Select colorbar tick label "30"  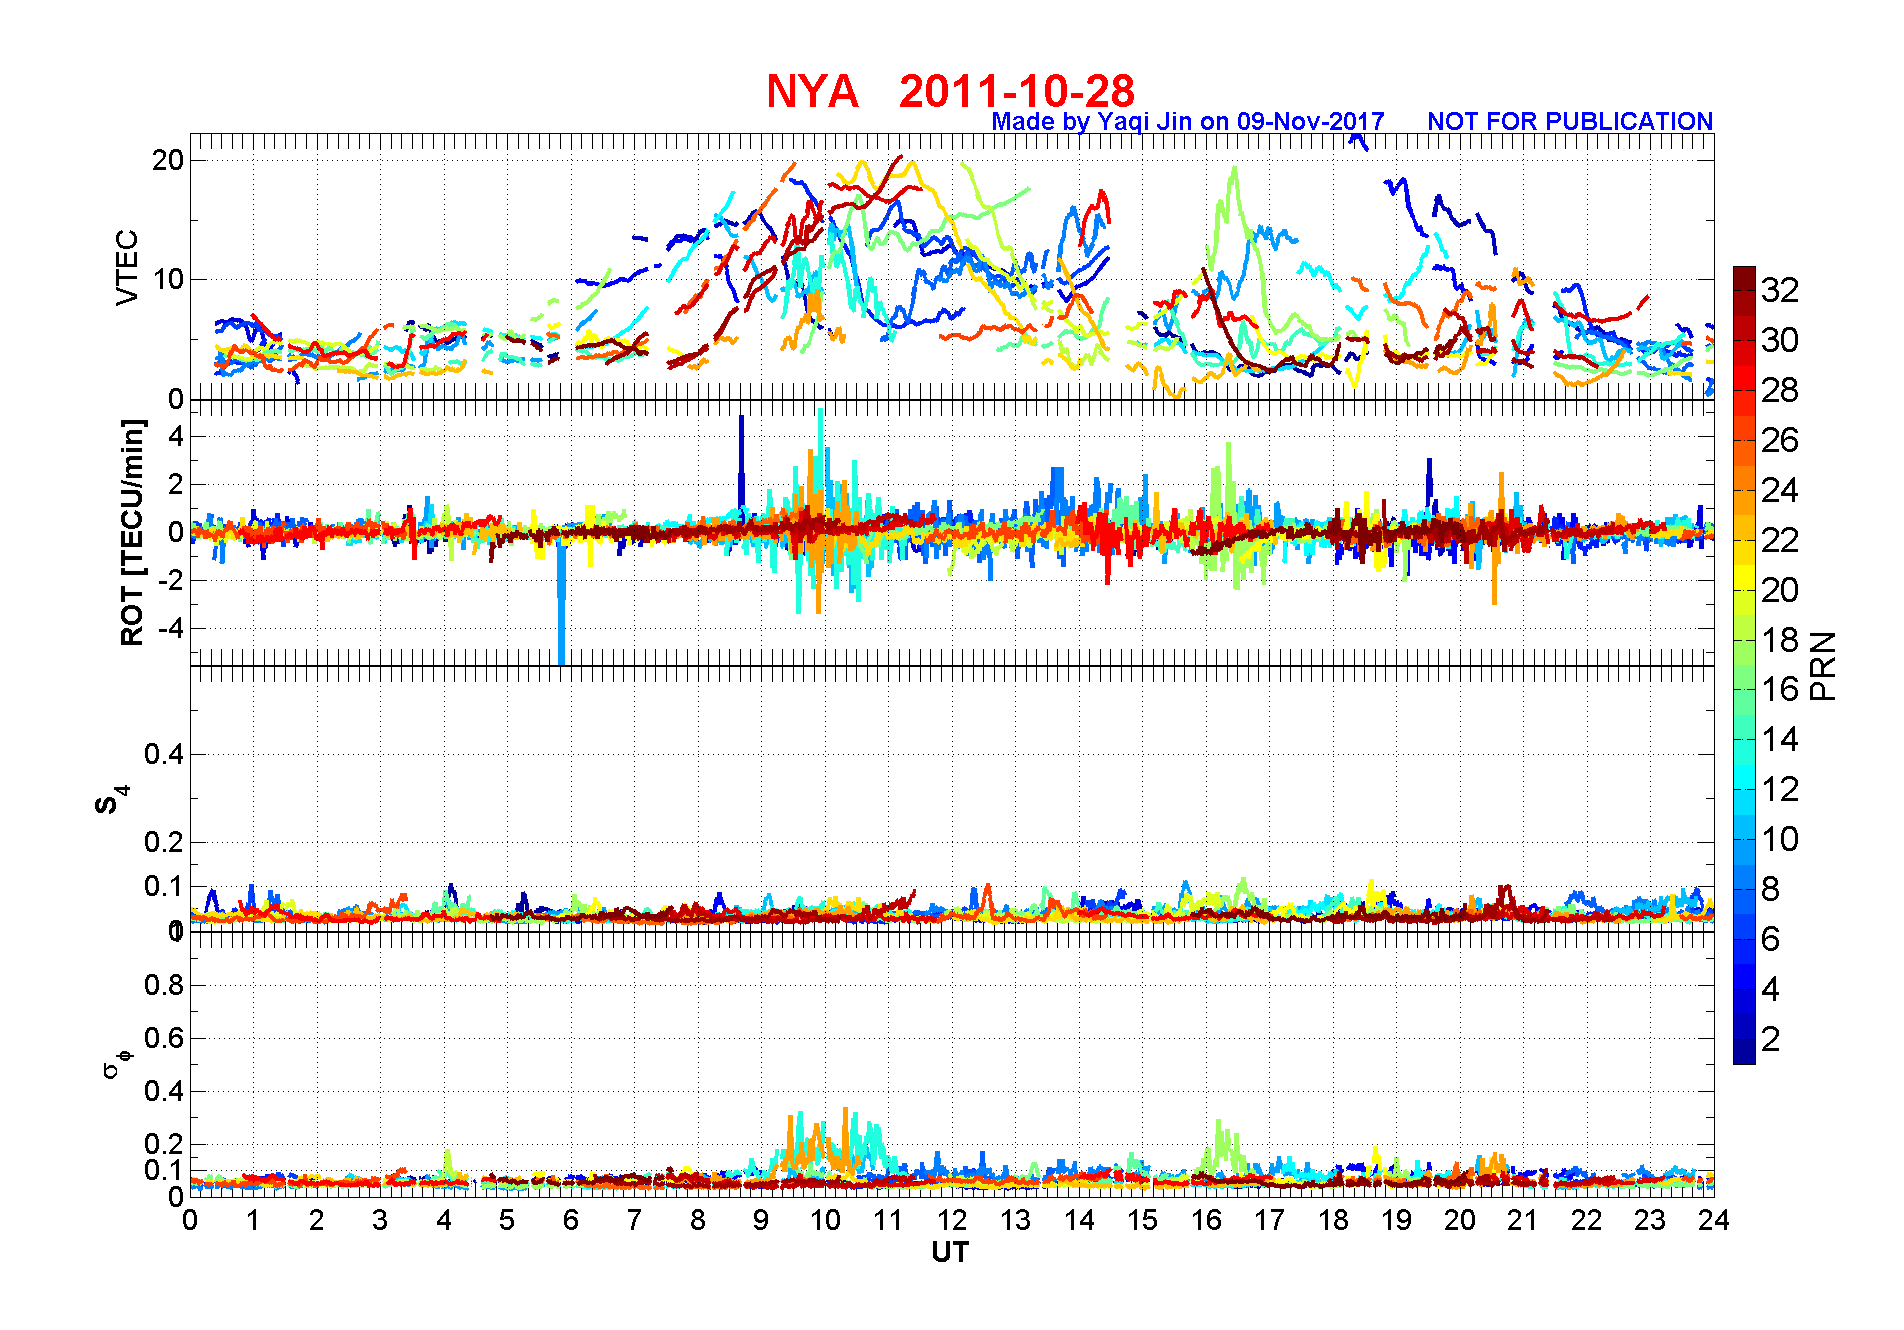click(x=1780, y=340)
